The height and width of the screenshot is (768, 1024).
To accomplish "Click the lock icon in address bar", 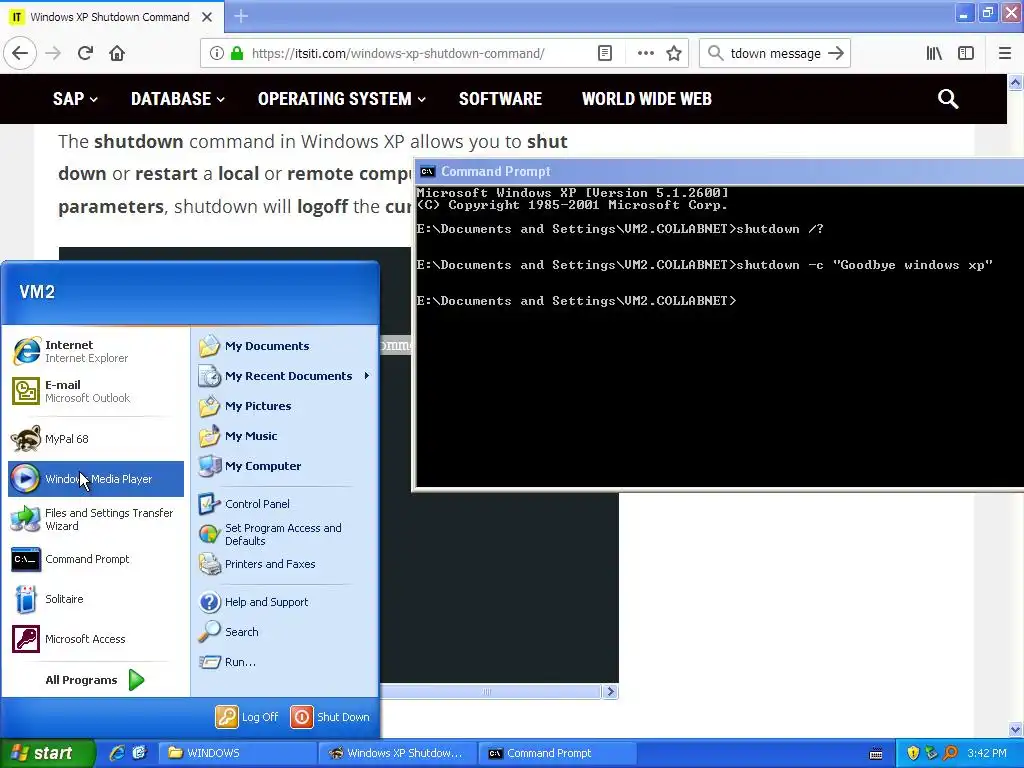I will click(x=237, y=53).
